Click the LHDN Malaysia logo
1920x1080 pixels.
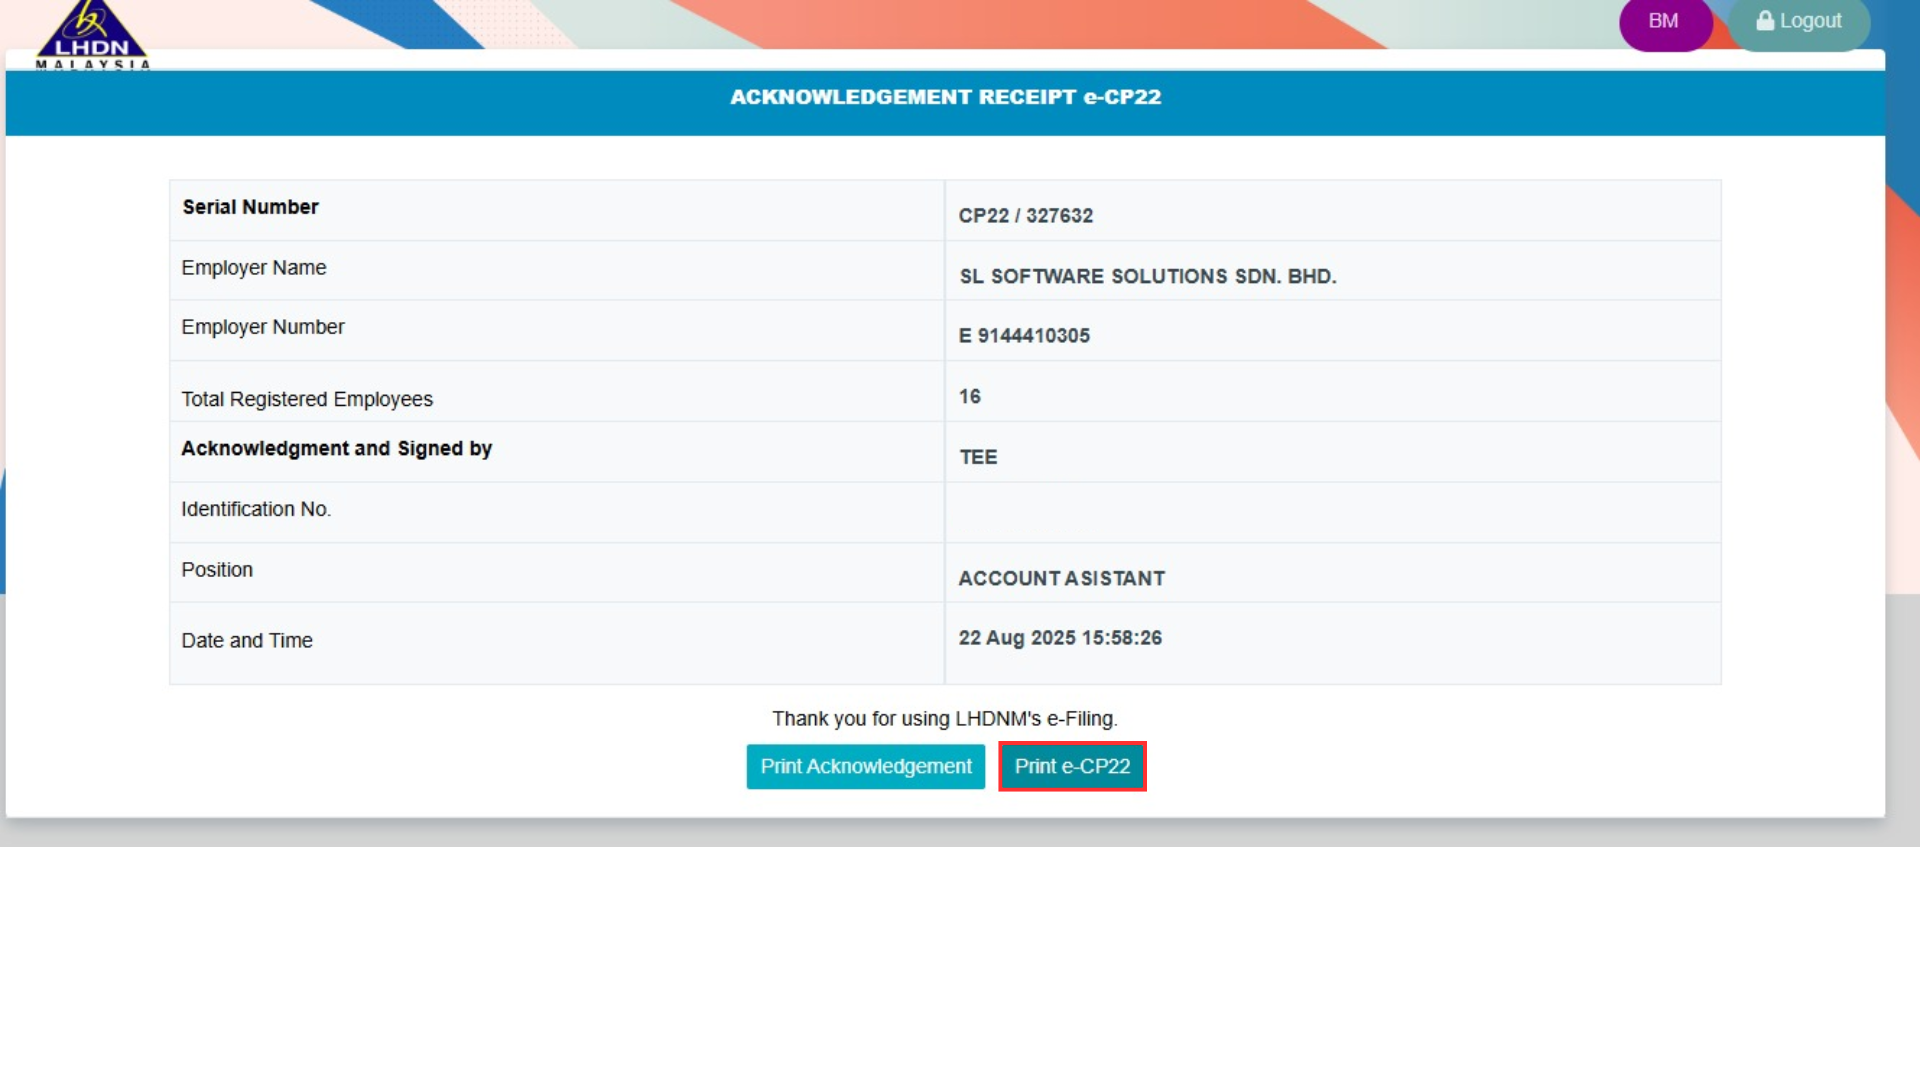(91, 36)
